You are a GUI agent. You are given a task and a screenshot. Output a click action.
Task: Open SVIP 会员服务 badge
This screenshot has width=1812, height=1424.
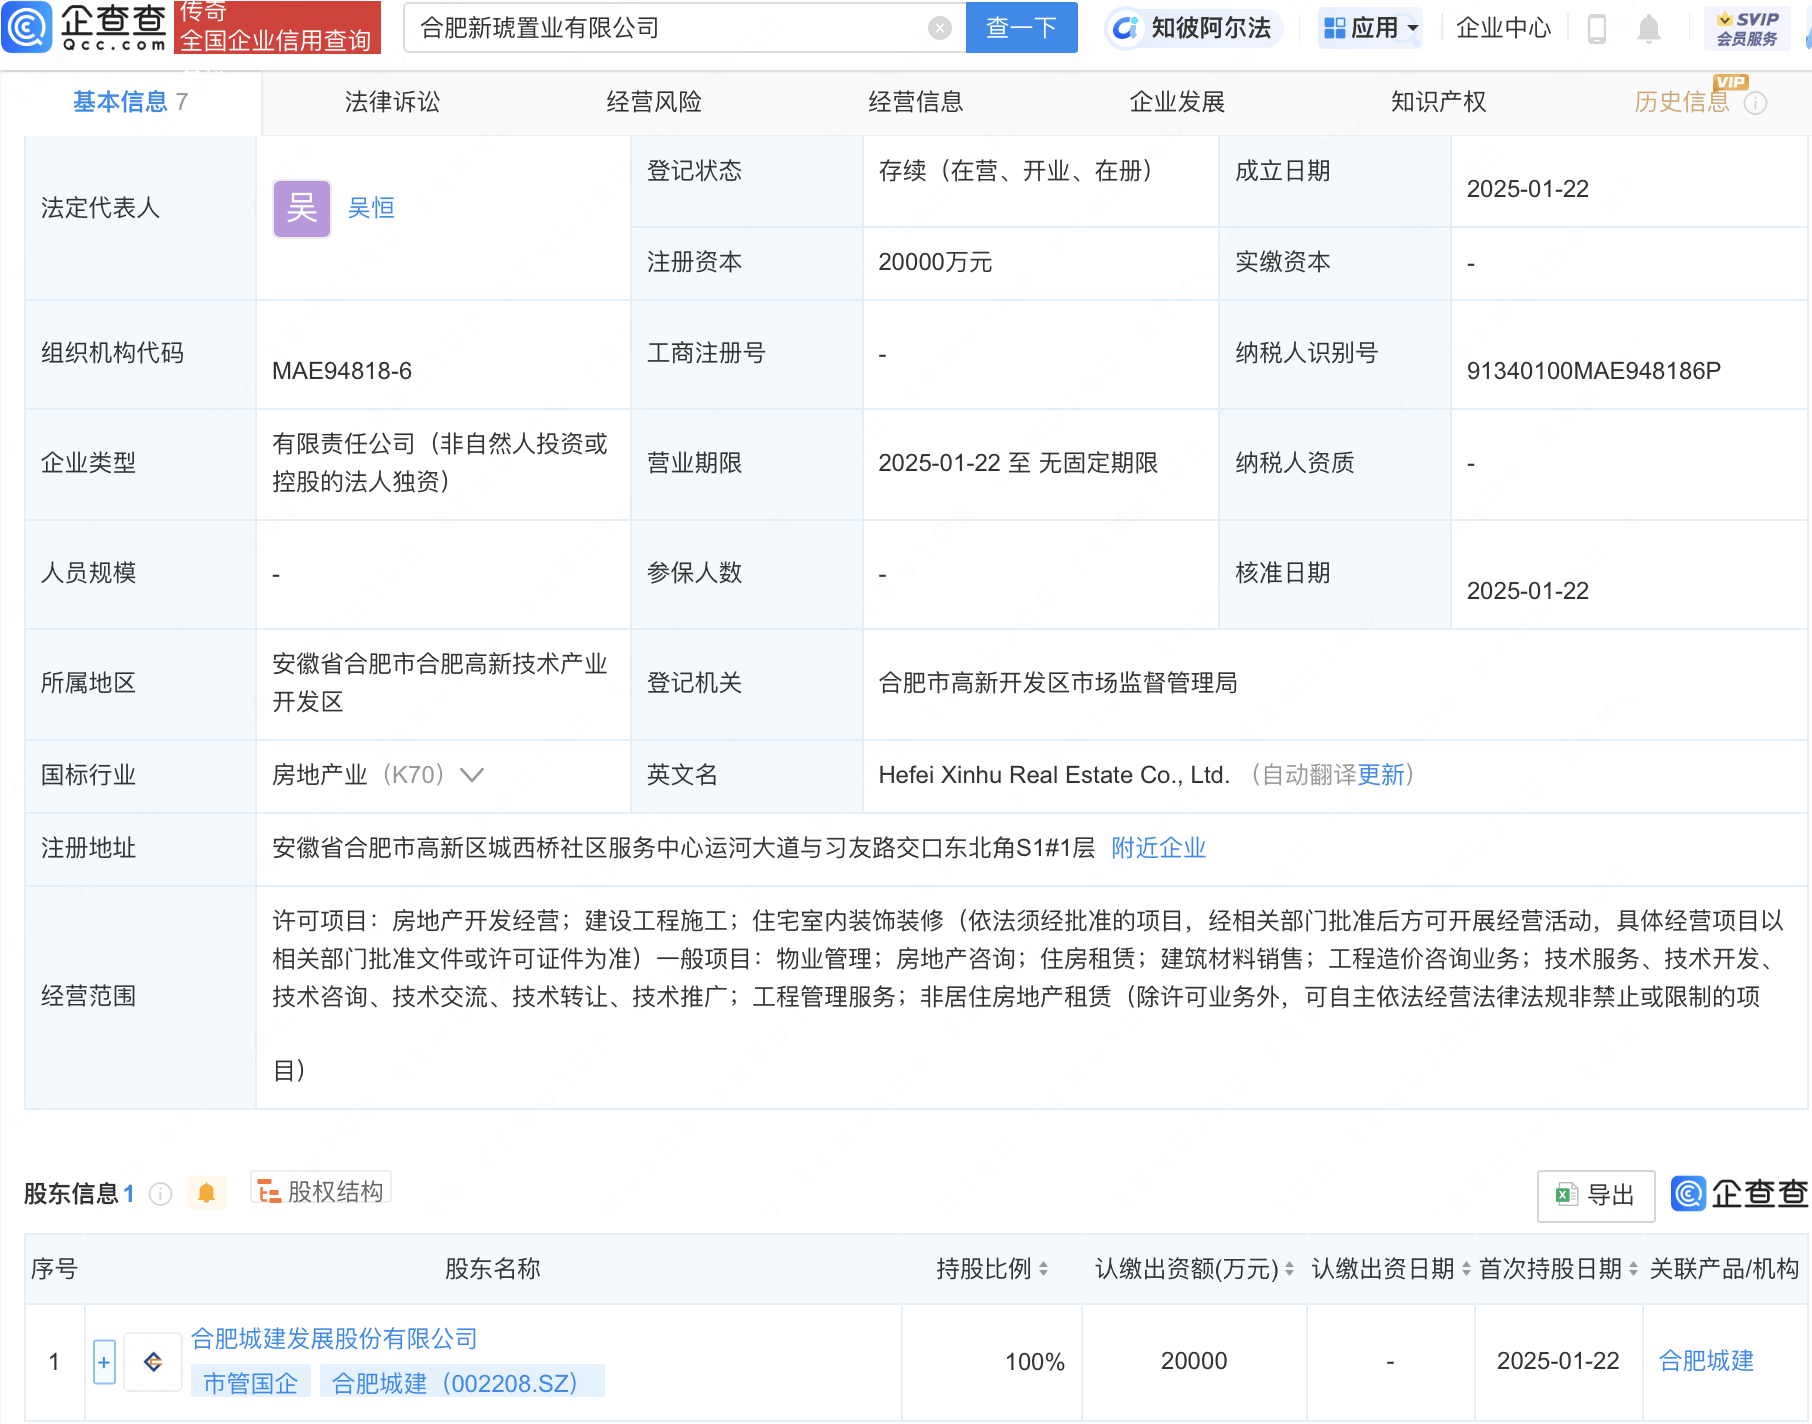coord(1747,28)
